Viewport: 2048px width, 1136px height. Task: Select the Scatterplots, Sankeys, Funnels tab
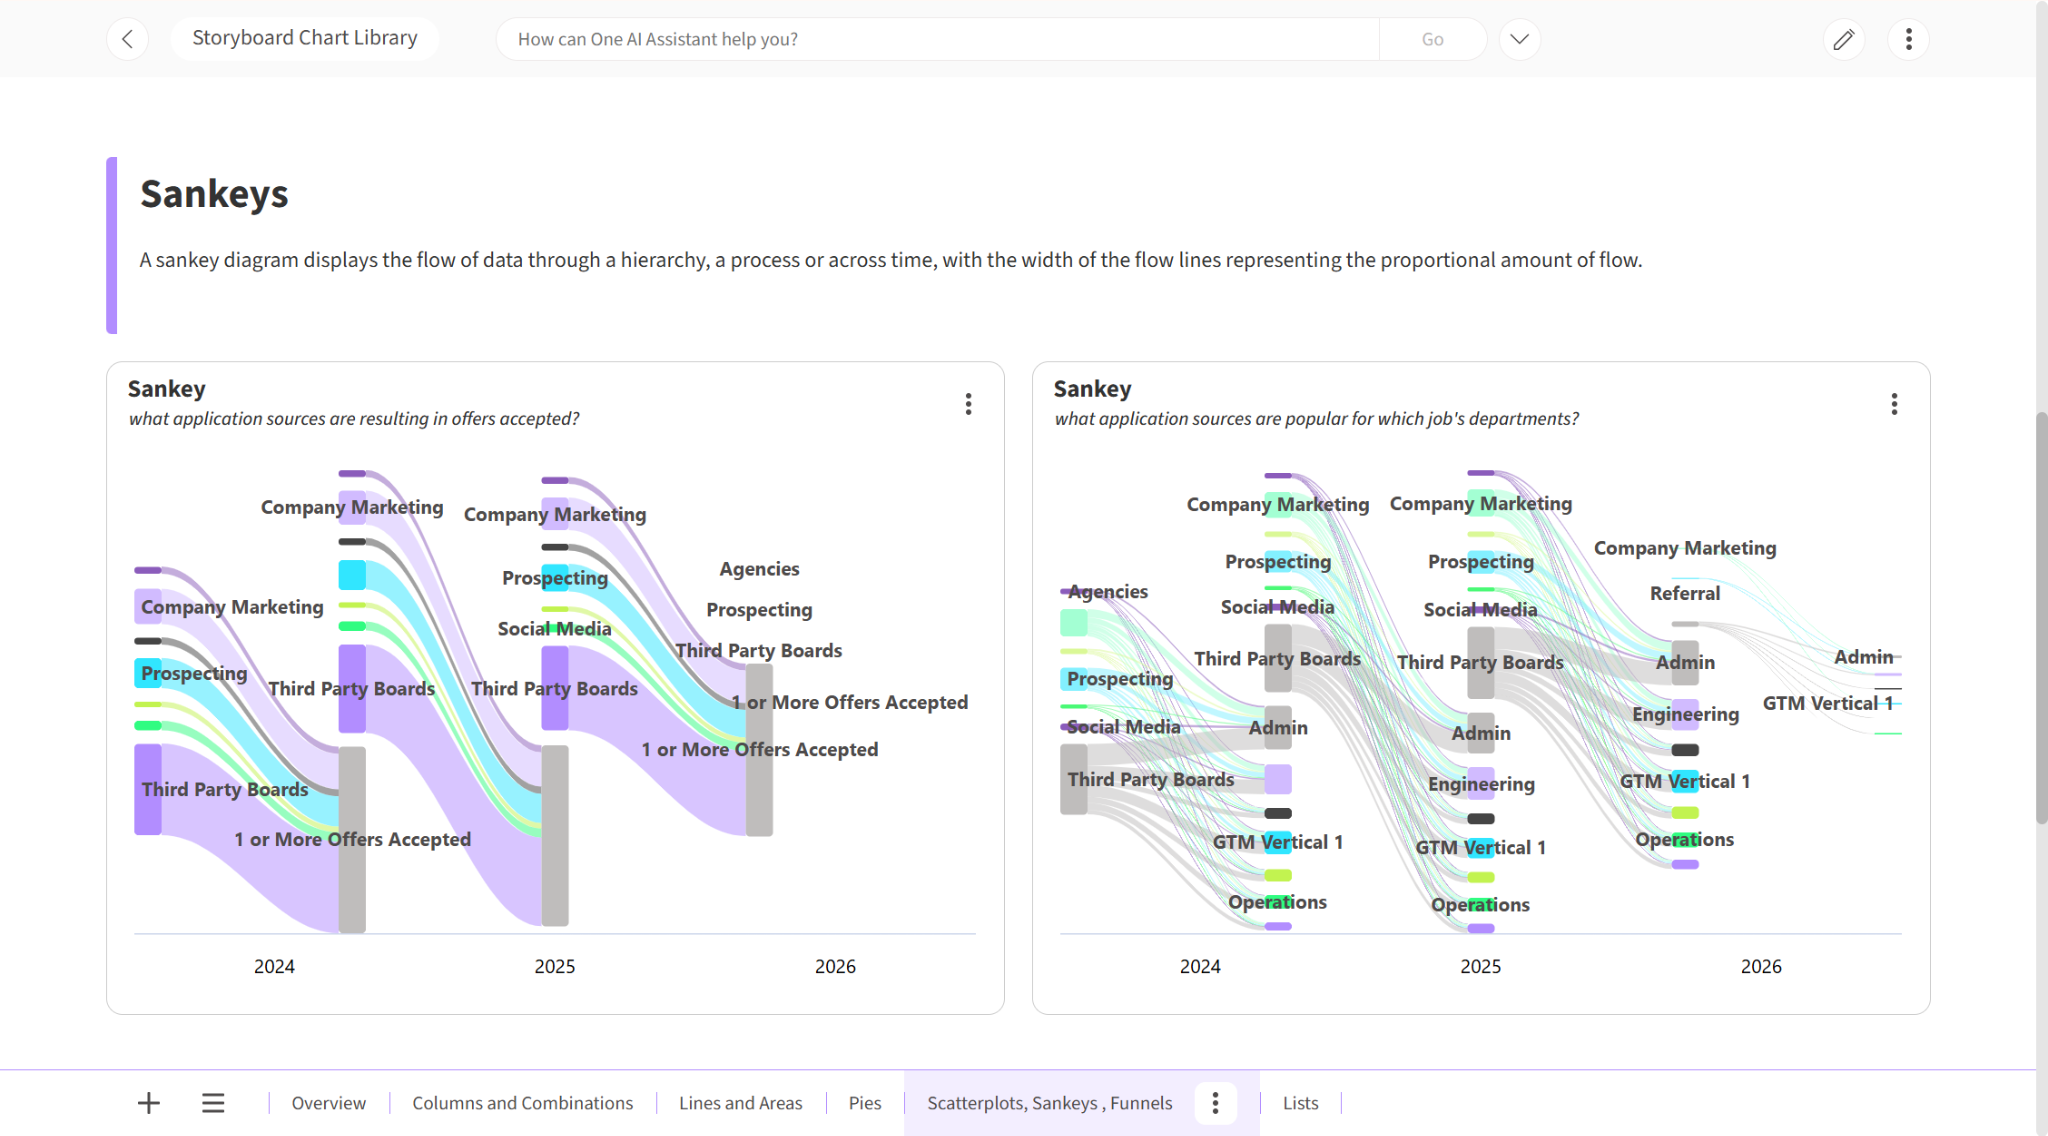[x=1049, y=1103]
